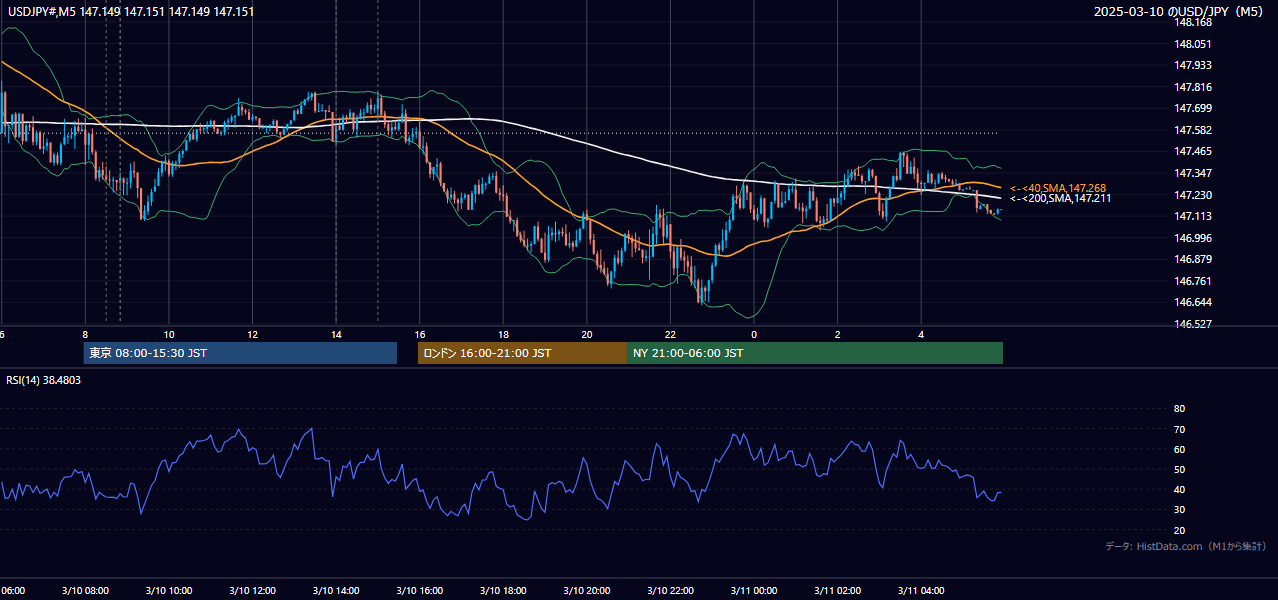Viewport: 1278px width, 600px height.
Task: Click hour marker 16 under the price chart
Action: click(x=420, y=335)
